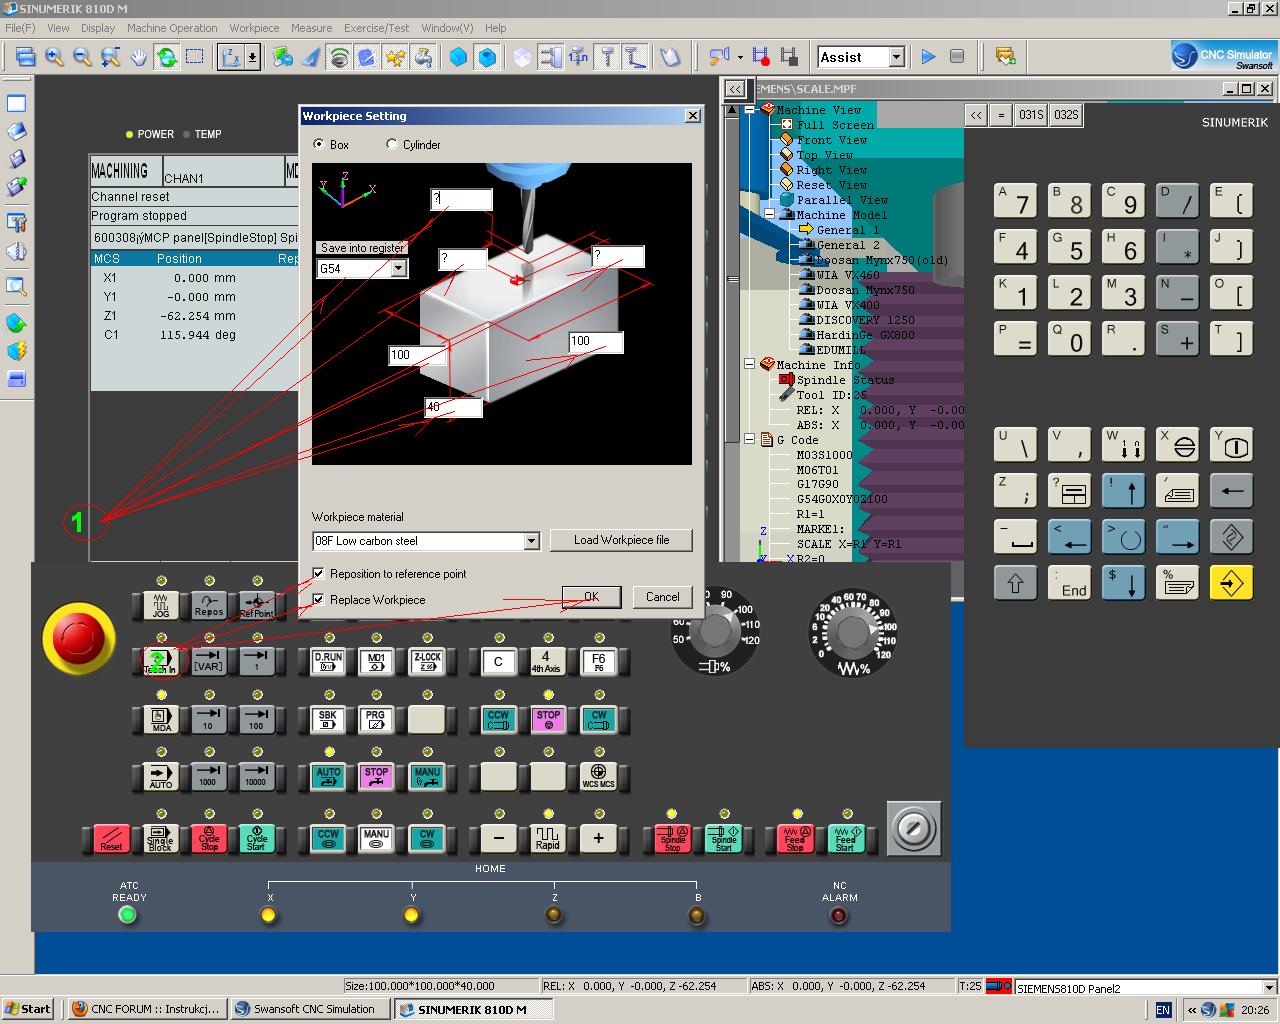The width and height of the screenshot is (1280, 1024).
Task: Toggle the Single Block key
Action: (x=160, y=838)
